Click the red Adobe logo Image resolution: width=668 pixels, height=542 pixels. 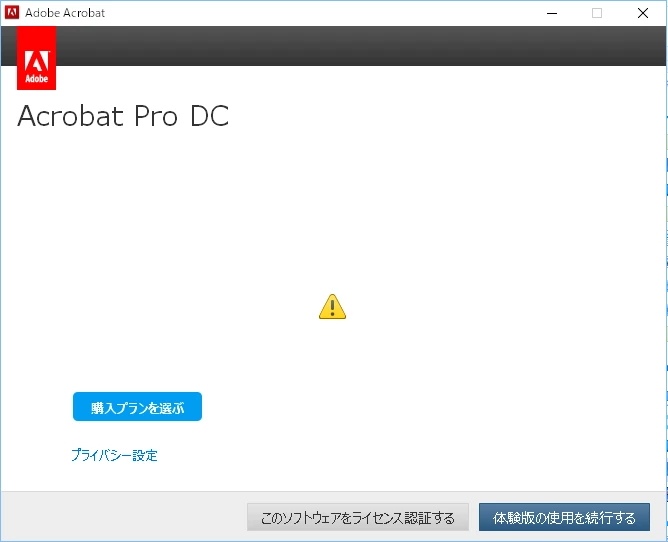point(36,58)
